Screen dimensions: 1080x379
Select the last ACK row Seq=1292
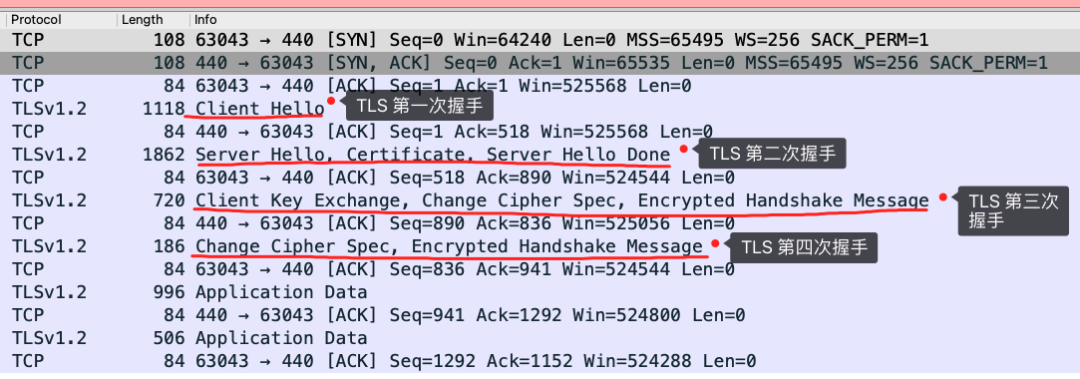tap(540, 361)
